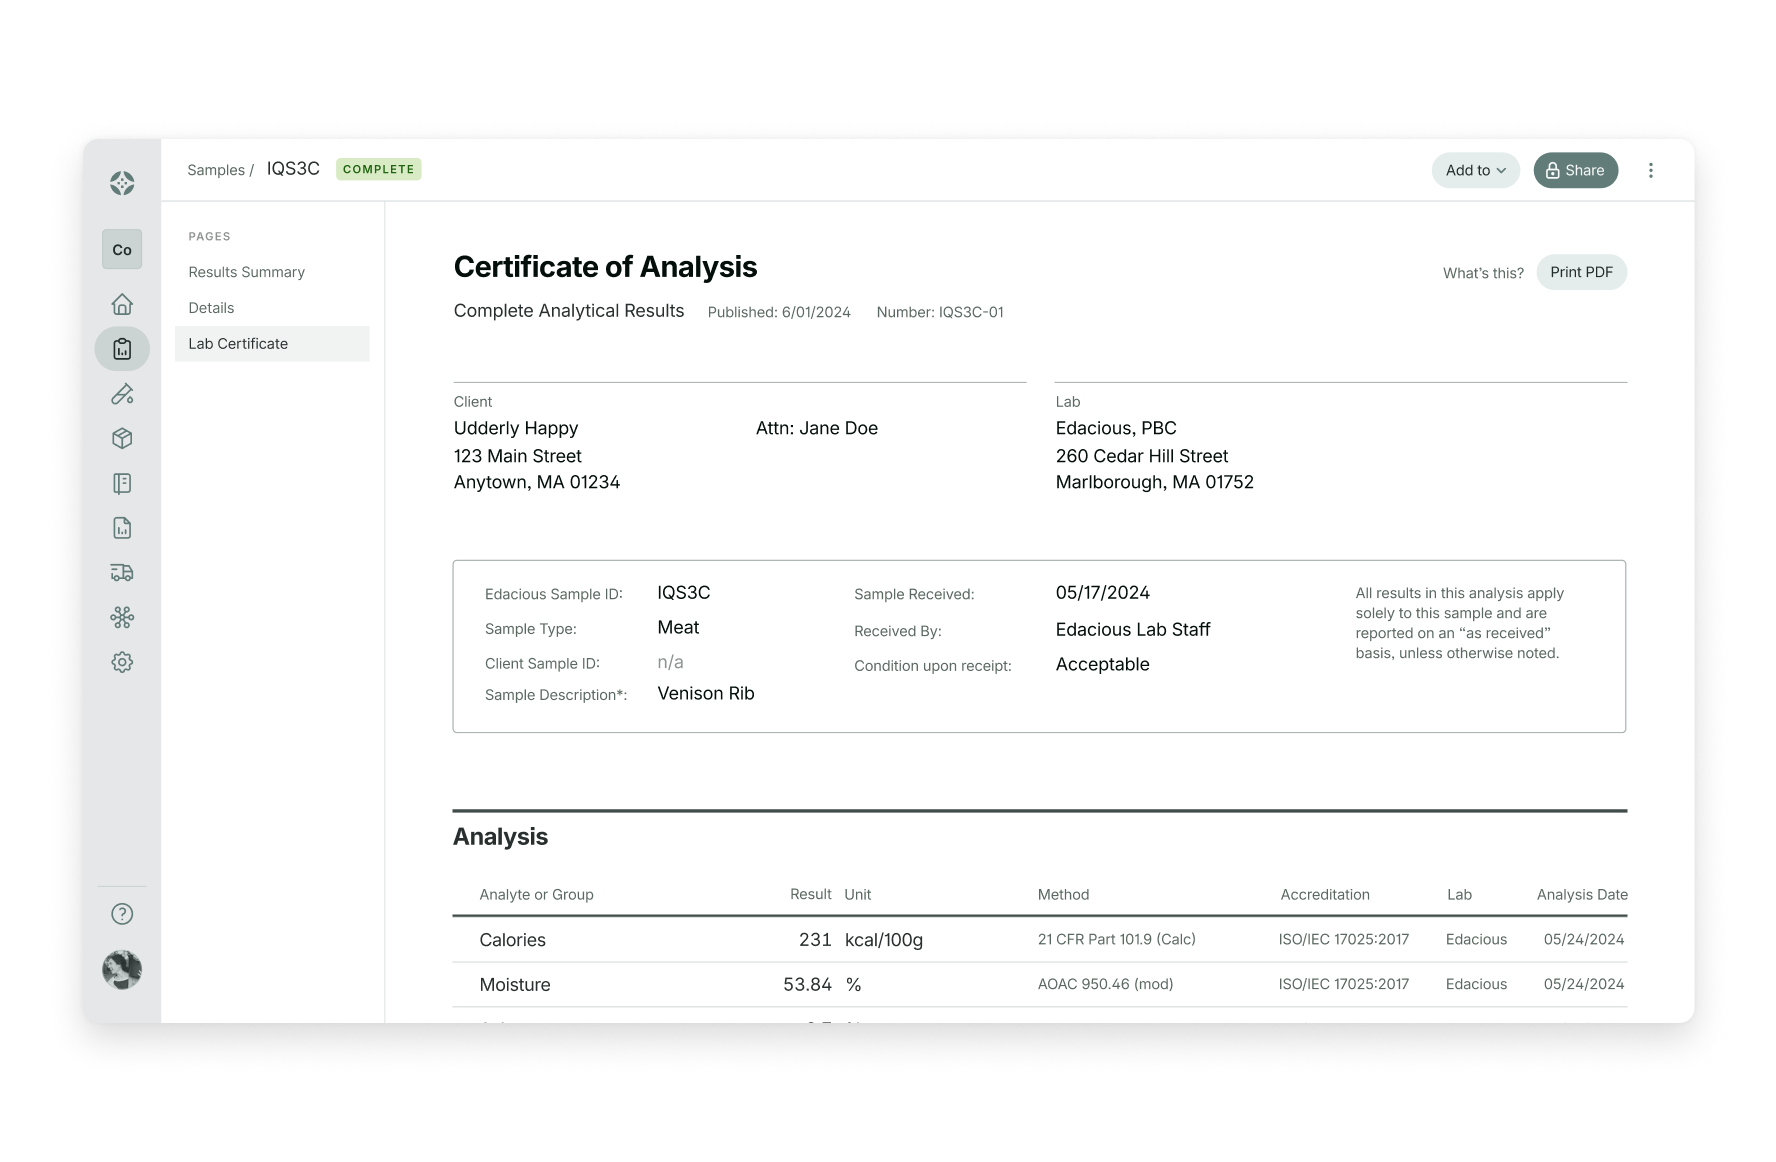Open Settings gear icon in sidebar
1776x1162 pixels.
click(x=122, y=662)
